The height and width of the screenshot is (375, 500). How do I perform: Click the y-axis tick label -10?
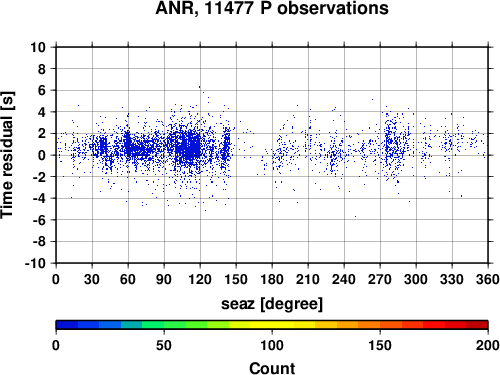(35, 263)
